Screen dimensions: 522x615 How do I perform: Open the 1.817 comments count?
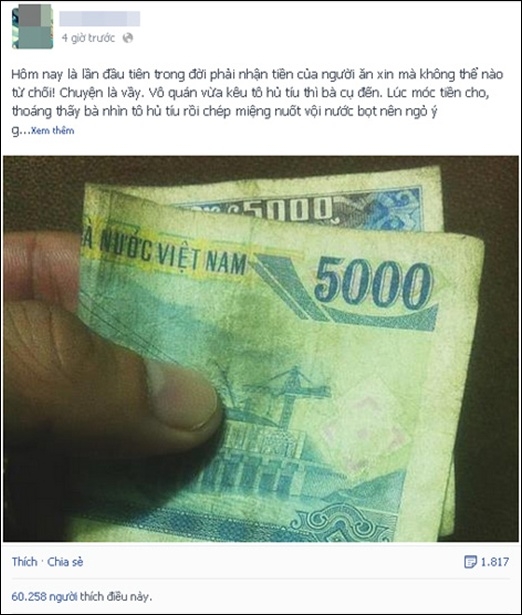click(495, 562)
